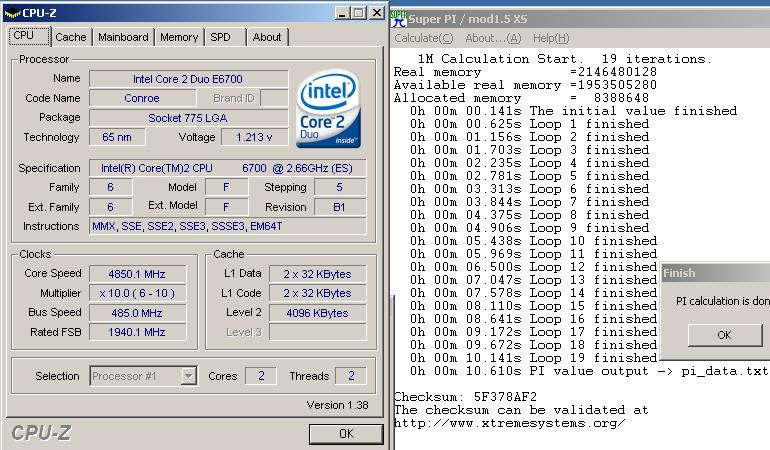Click the Code Name value Conroe

point(142,98)
